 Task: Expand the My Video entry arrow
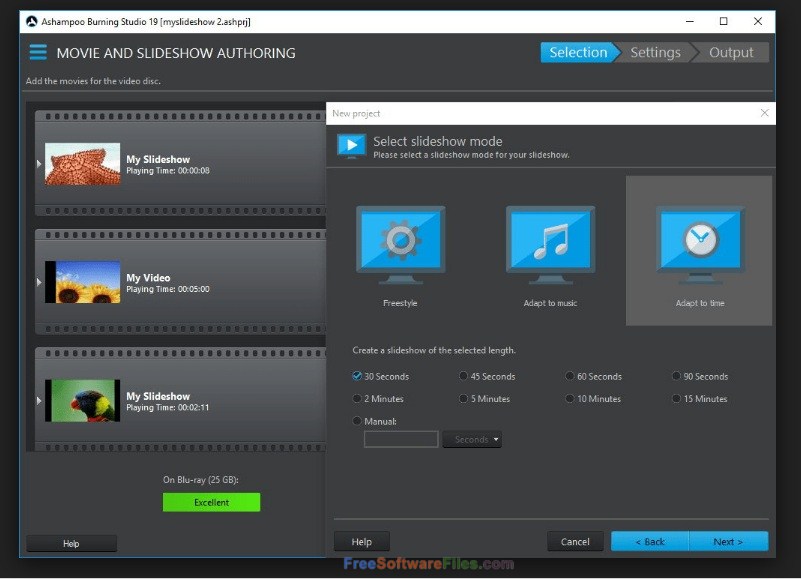coord(39,282)
